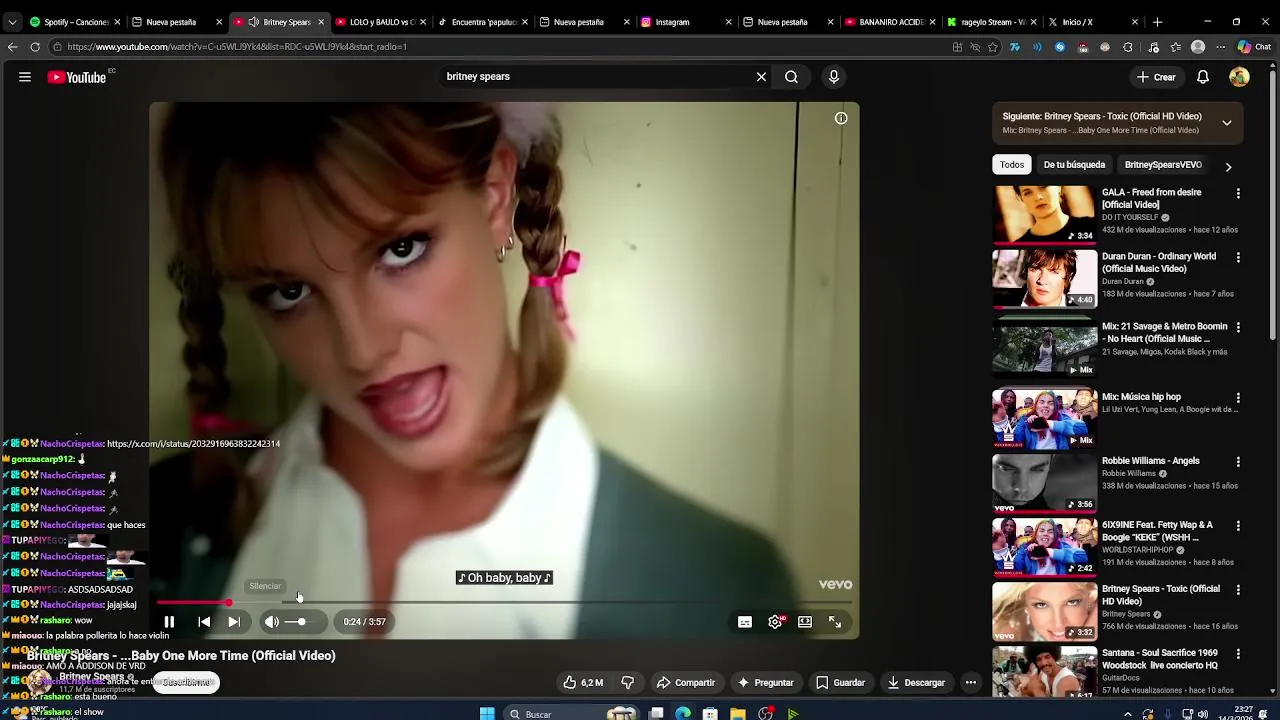Select the Todos filter chip
The height and width of the screenshot is (720, 1280).
[x=1012, y=165]
